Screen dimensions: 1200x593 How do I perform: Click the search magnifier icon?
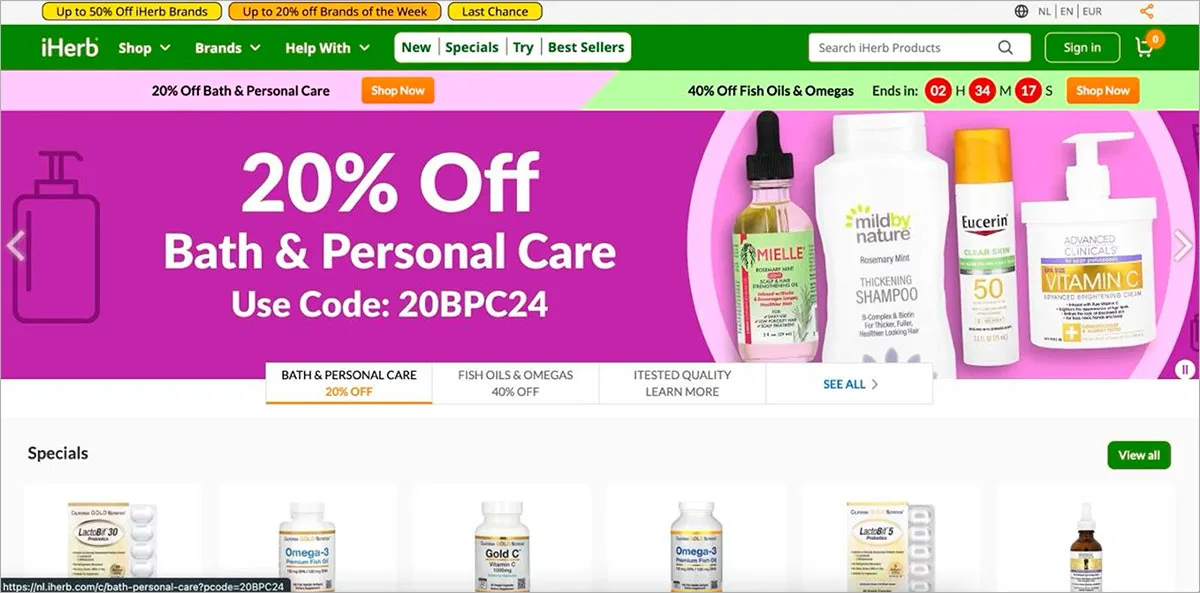click(1006, 47)
